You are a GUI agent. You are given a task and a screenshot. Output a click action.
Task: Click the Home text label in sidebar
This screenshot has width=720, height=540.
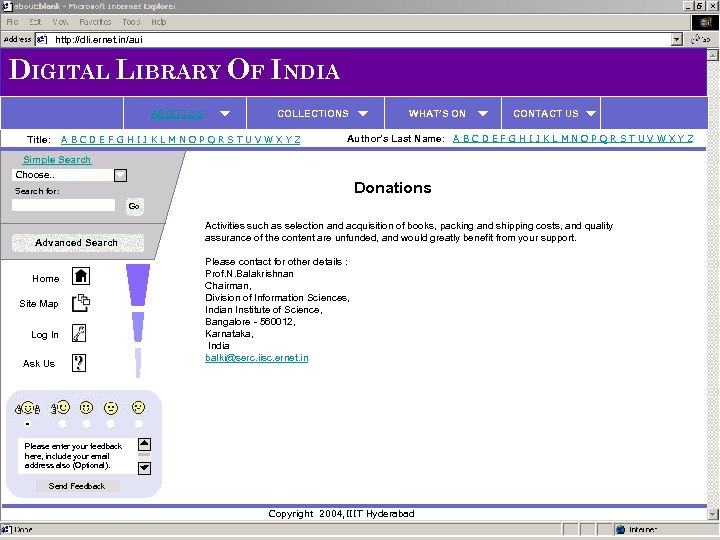(x=45, y=279)
